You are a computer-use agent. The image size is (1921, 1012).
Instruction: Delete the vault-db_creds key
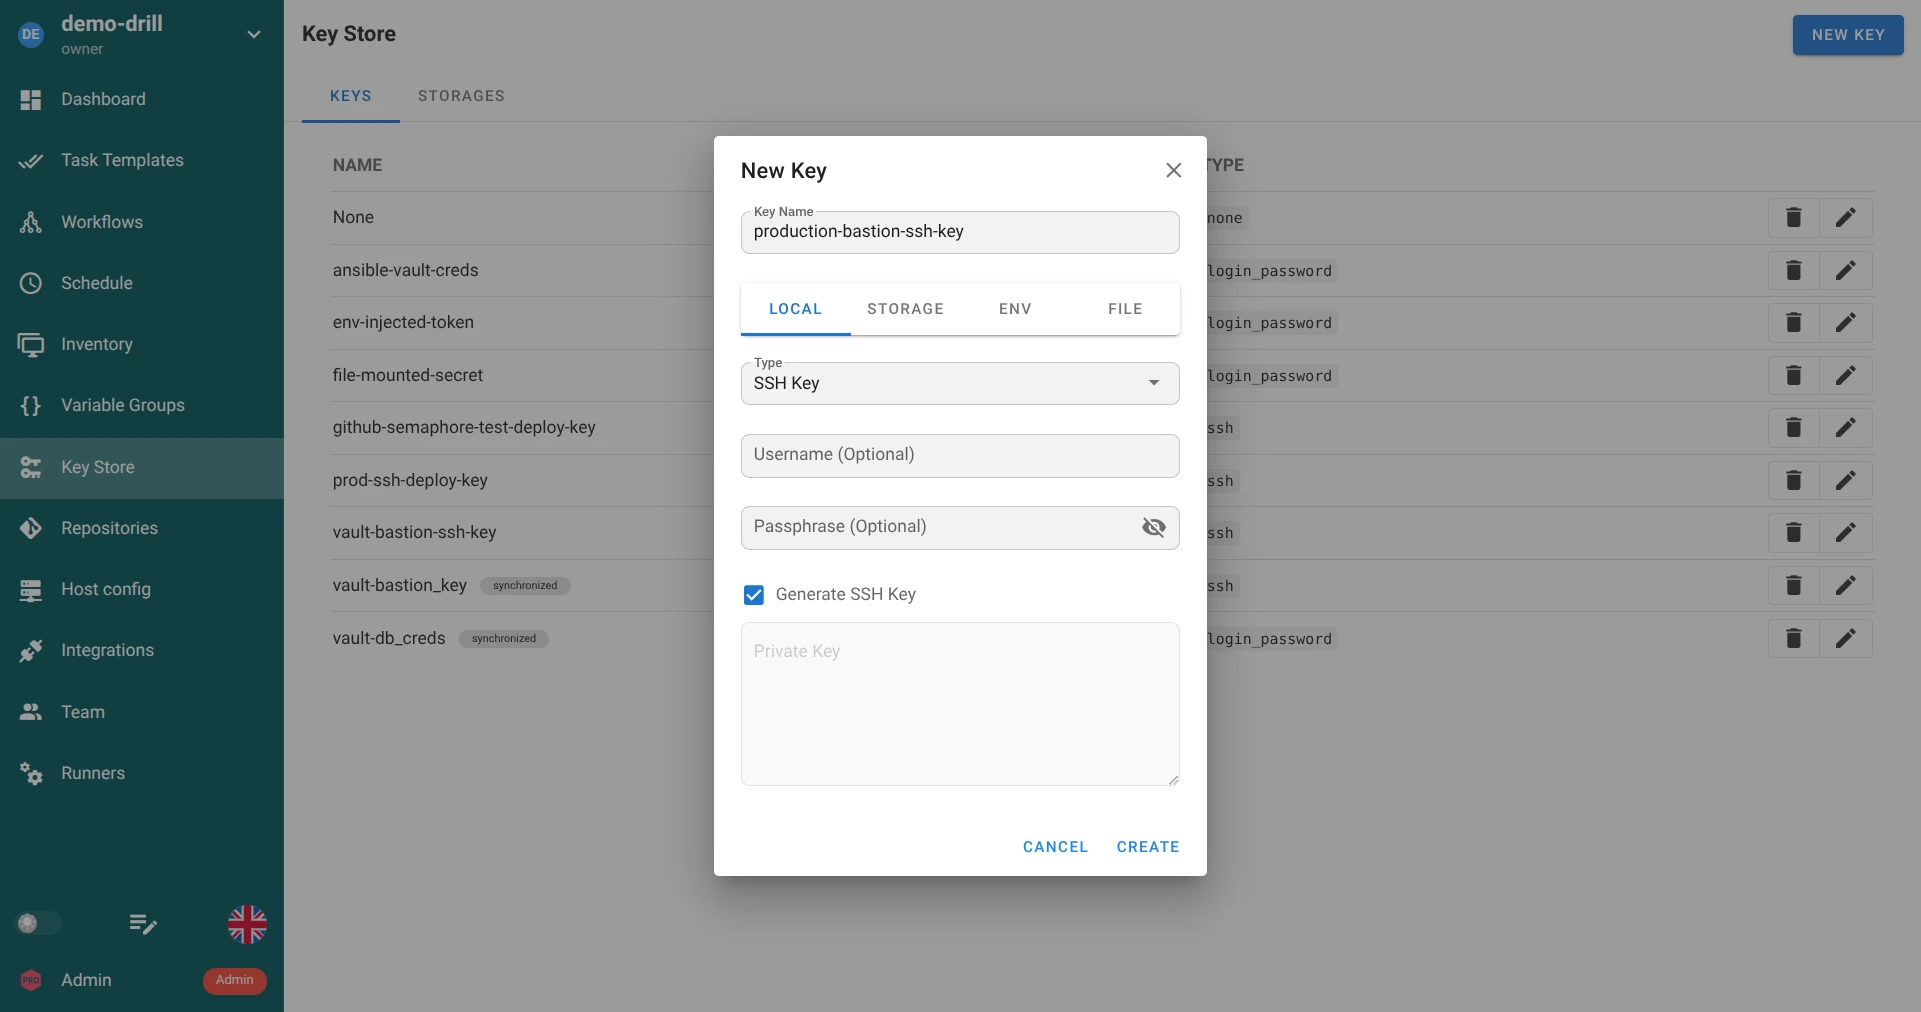(1794, 638)
